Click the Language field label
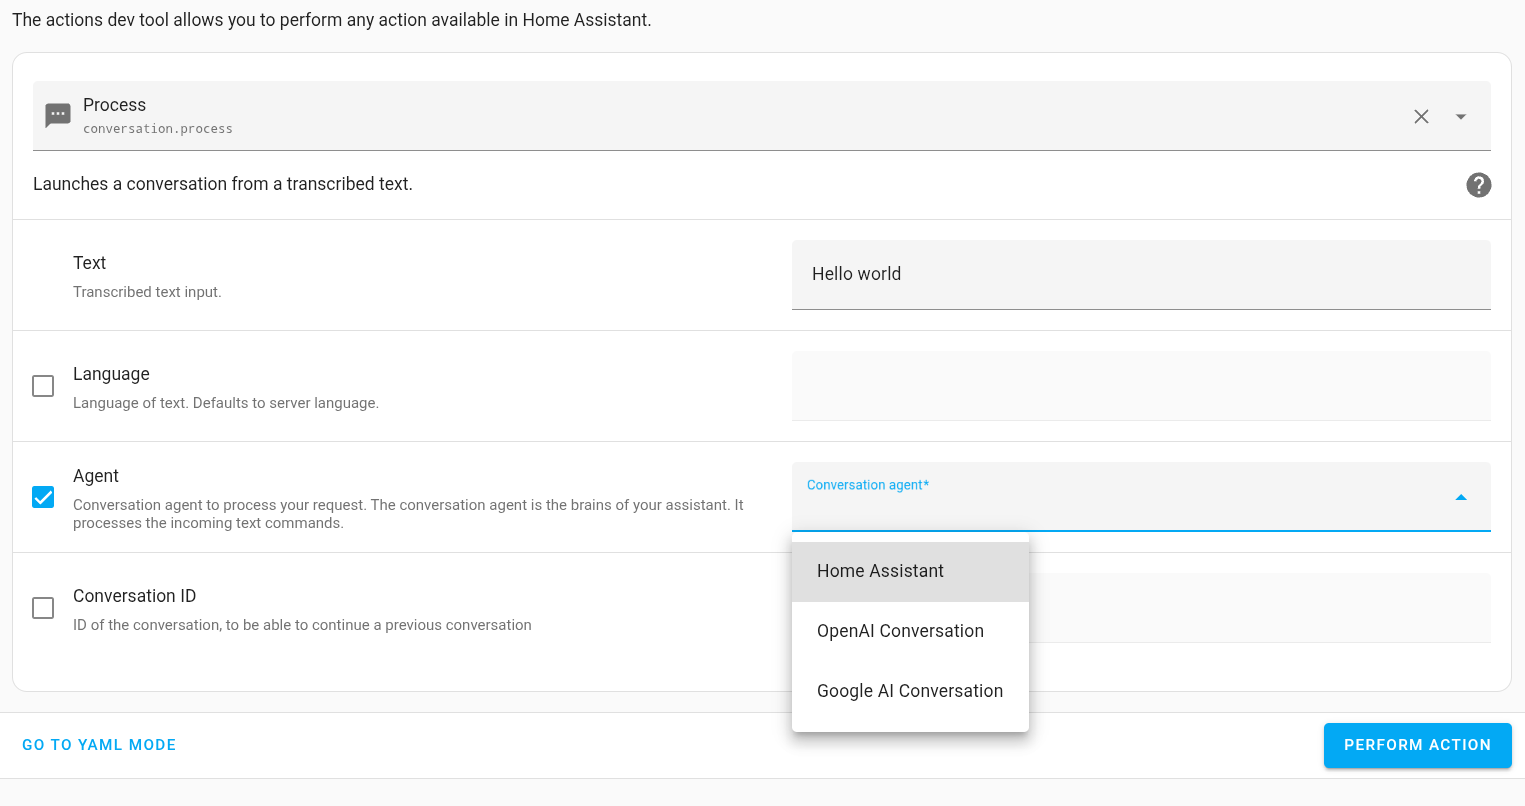This screenshot has width=1525, height=806. (x=111, y=374)
